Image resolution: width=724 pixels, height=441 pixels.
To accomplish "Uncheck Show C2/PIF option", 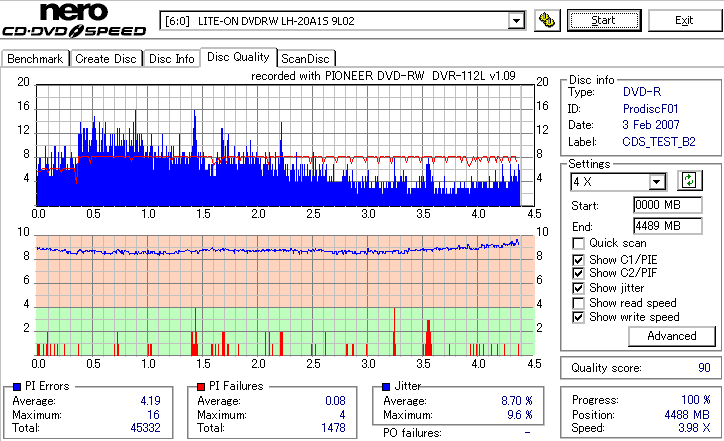I will 578,273.
